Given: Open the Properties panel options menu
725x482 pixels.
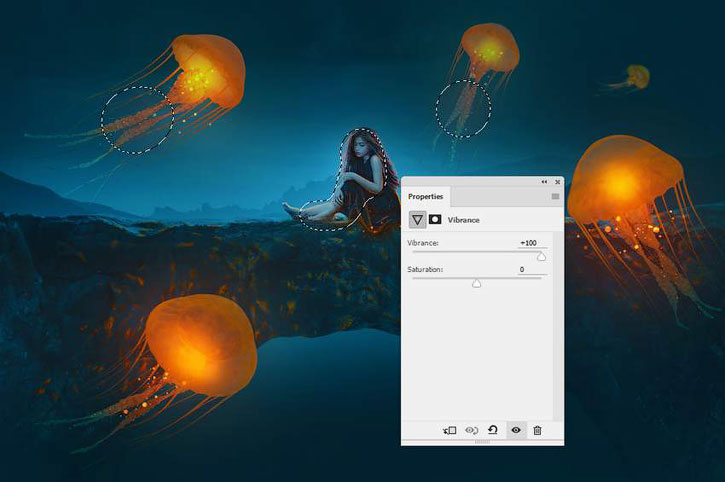Looking at the screenshot, I should pyautogui.click(x=555, y=197).
